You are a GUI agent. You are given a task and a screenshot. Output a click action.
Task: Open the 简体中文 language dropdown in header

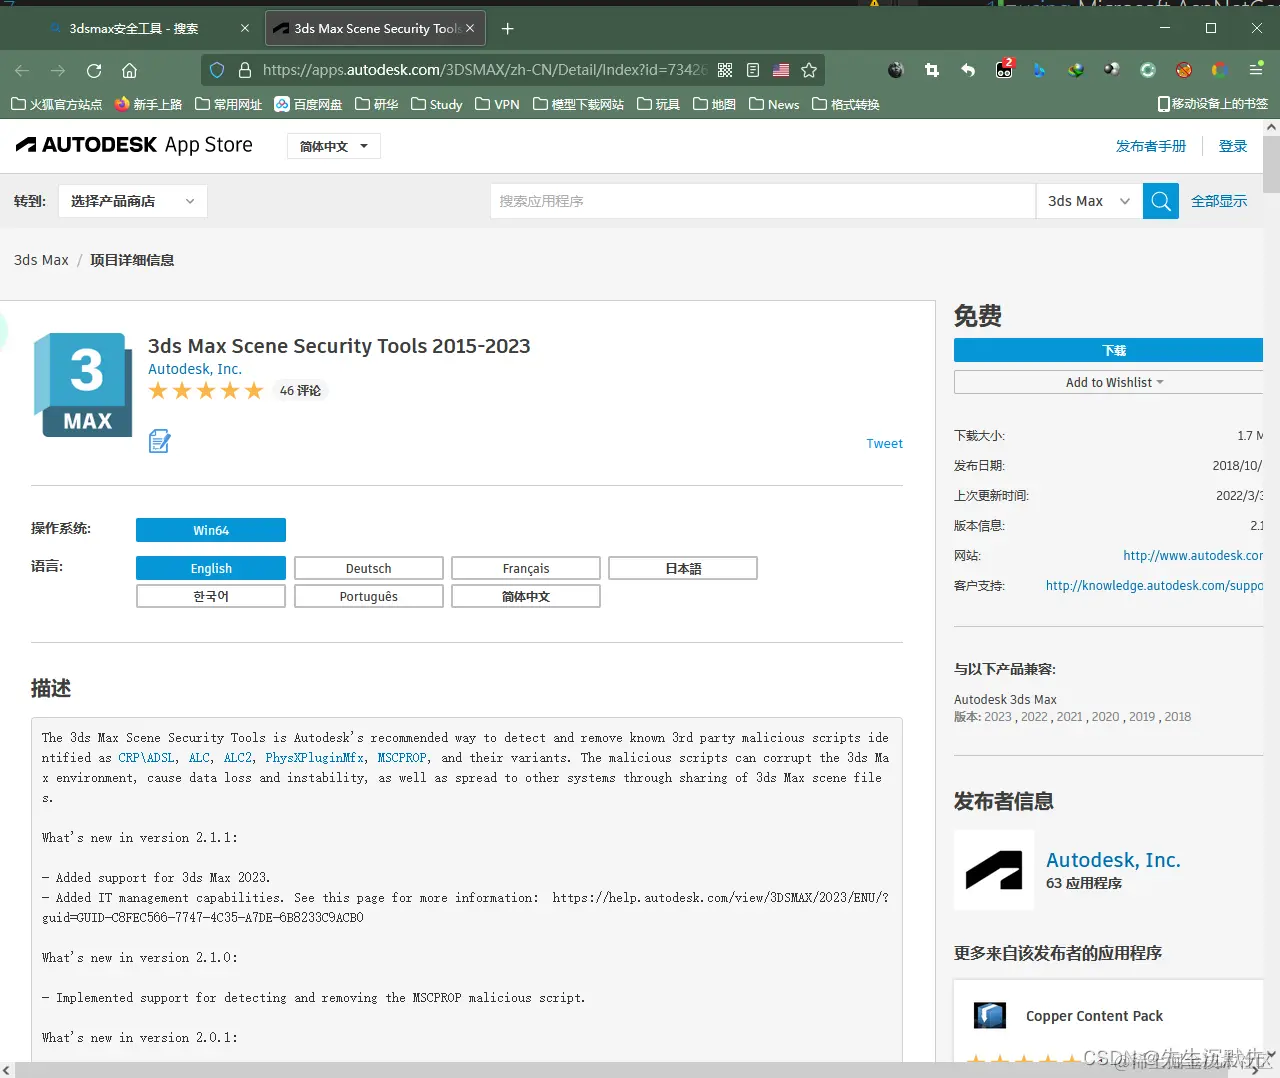(x=334, y=146)
